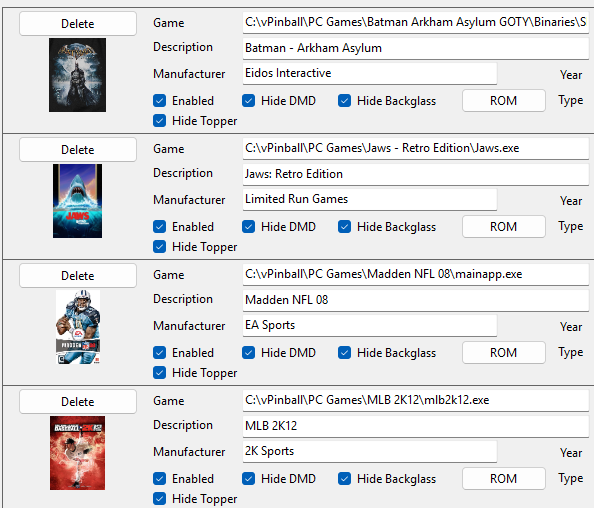Delete the MLB 2K12 entry

pos(78,402)
